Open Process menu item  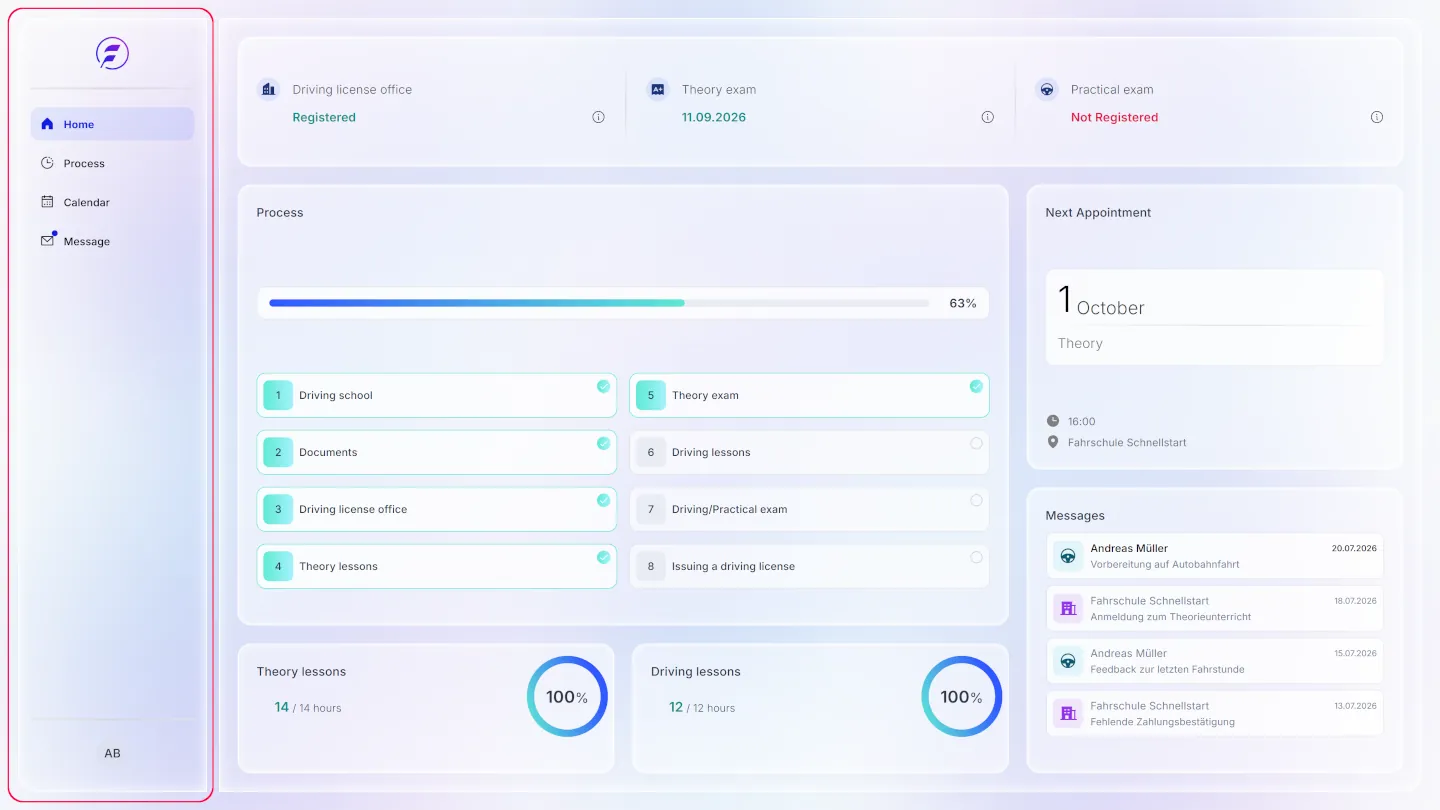click(x=112, y=163)
